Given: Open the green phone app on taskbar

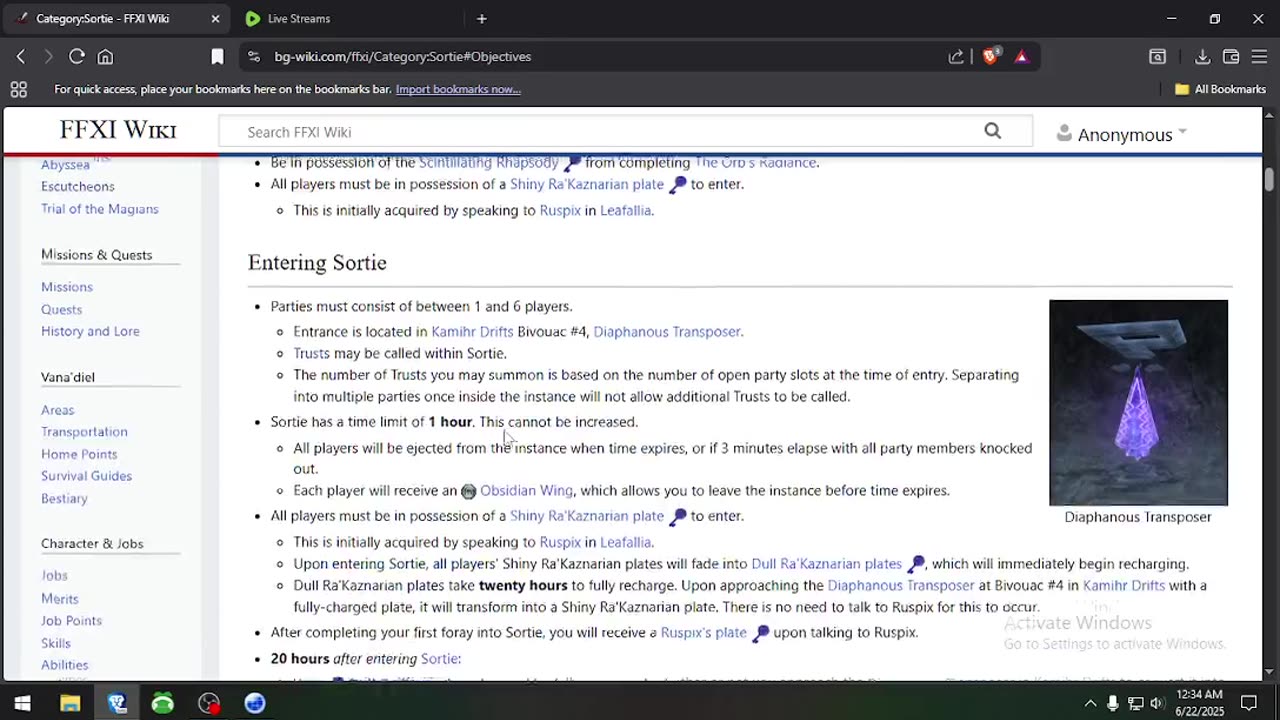Looking at the screenshot, I should 162,703.
